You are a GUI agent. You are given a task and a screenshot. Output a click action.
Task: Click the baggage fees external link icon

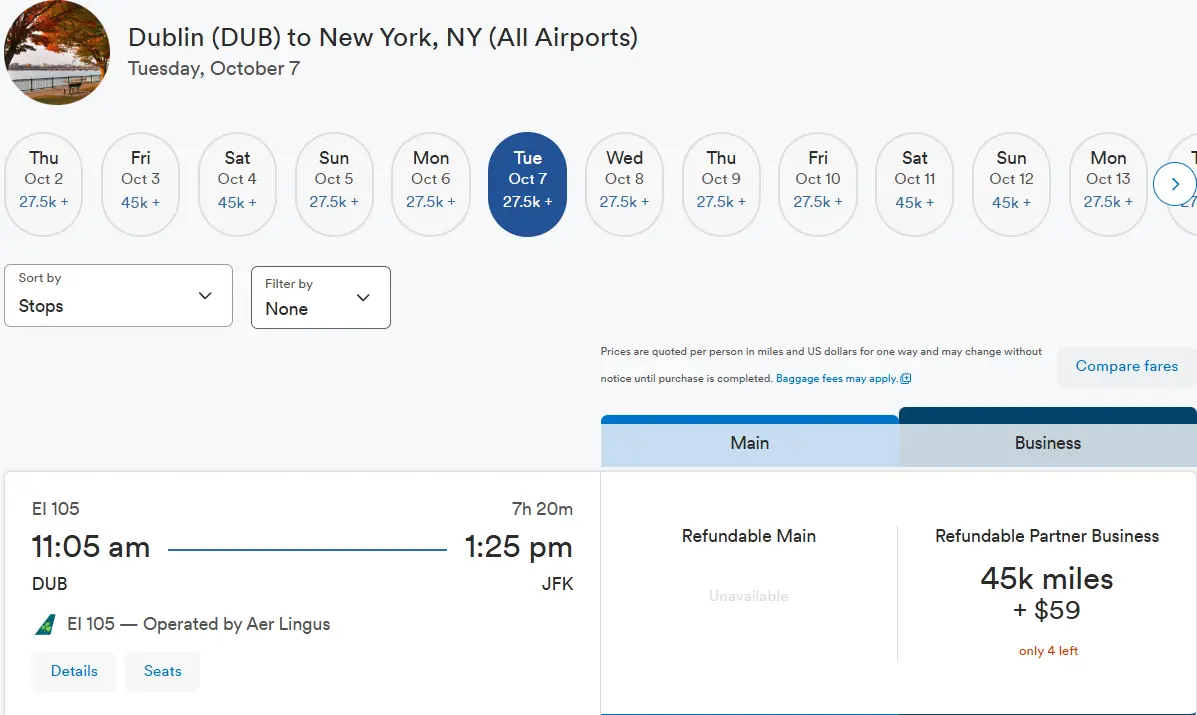[905, 378]
